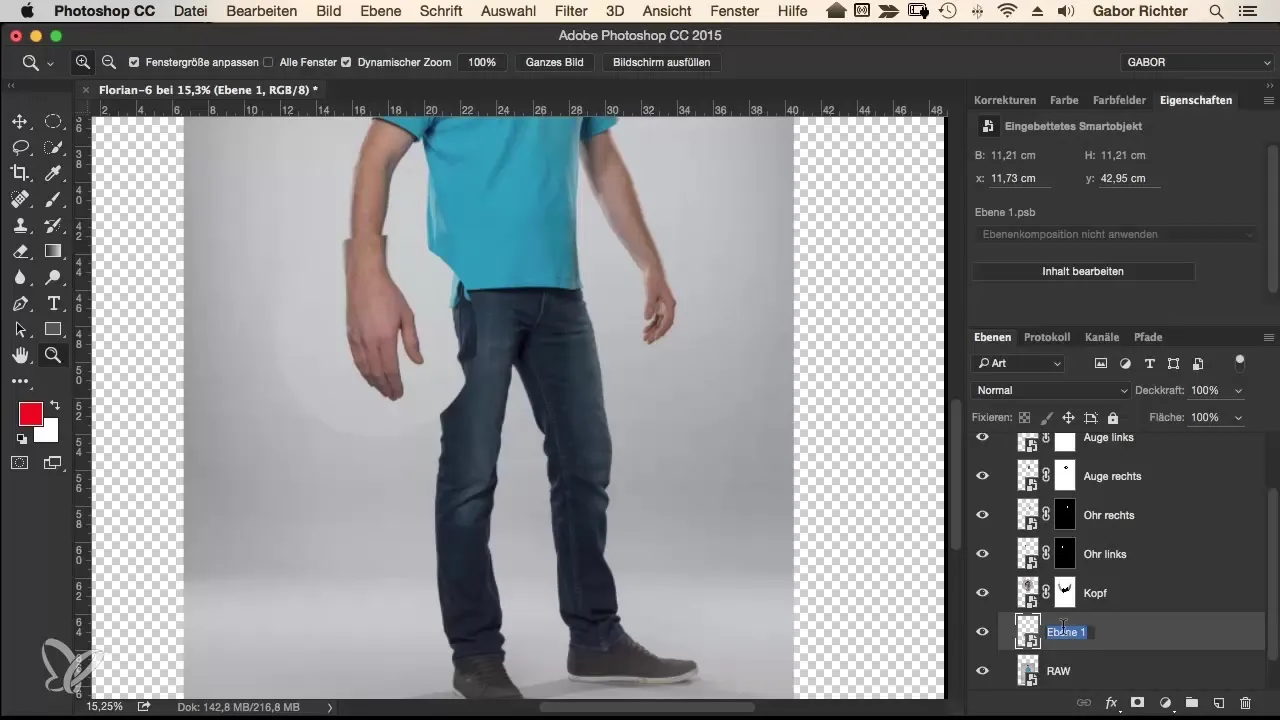
Task: Click the Zoom In icon in options bar
Action: click(x=83, y=62)
